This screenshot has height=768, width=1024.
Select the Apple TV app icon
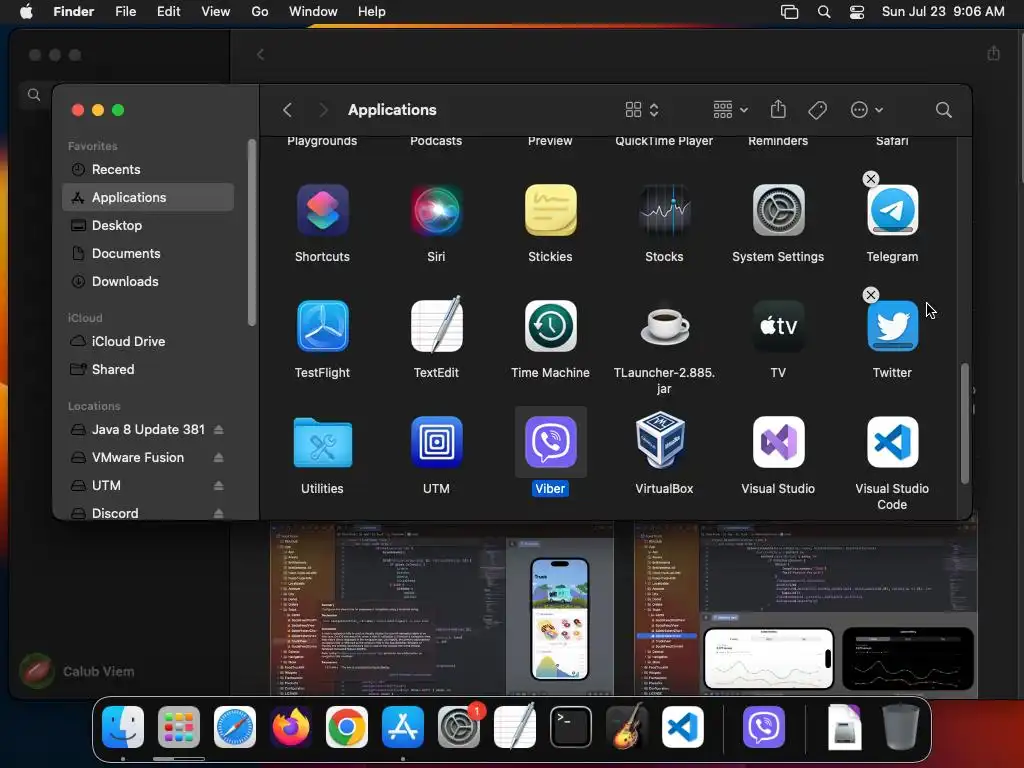778,326
